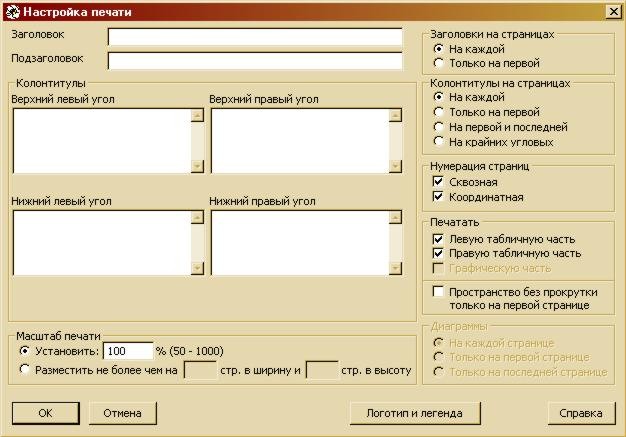Image resolution: width=626 pixels, height=437 pixels.
Task: Click the Заголовок input field
Action: [255, 37]
